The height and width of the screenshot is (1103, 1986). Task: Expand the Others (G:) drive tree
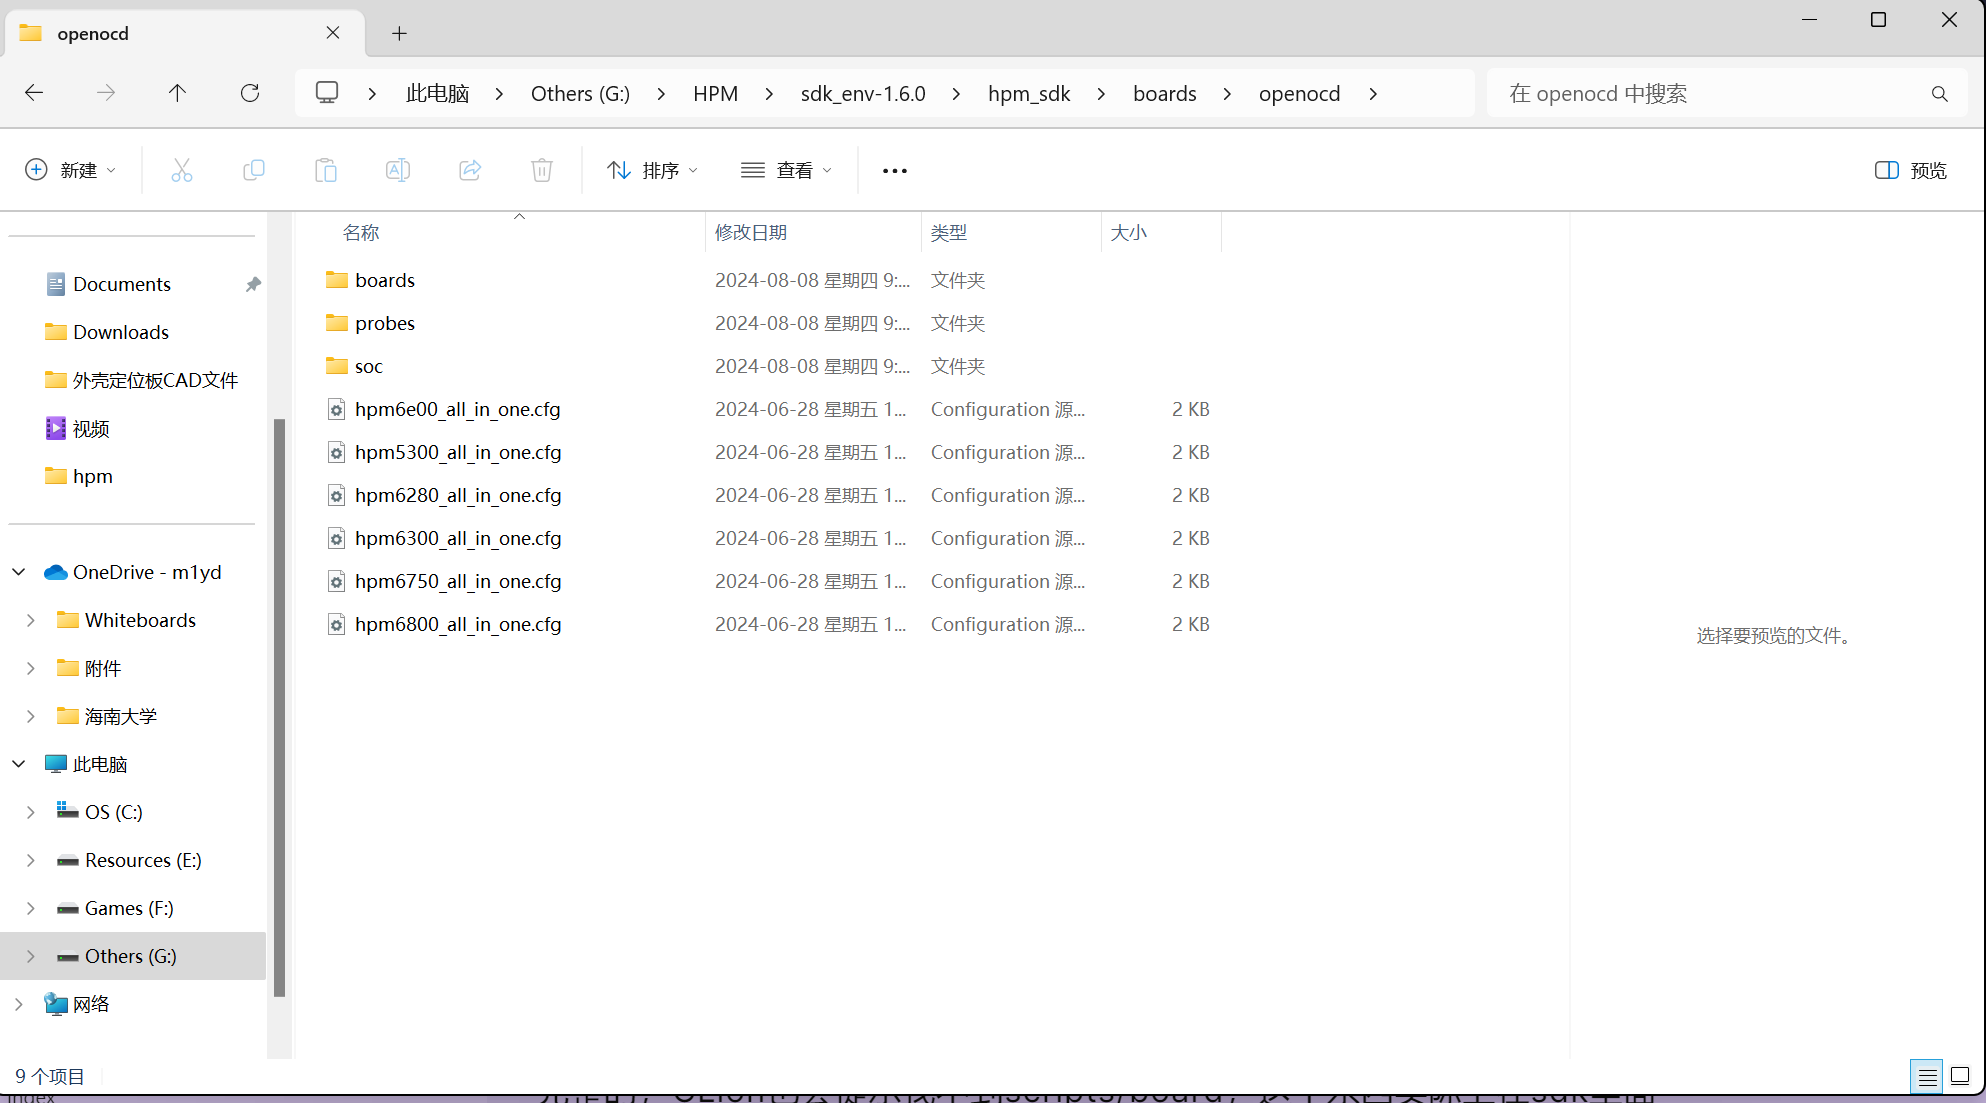point(31,956)
